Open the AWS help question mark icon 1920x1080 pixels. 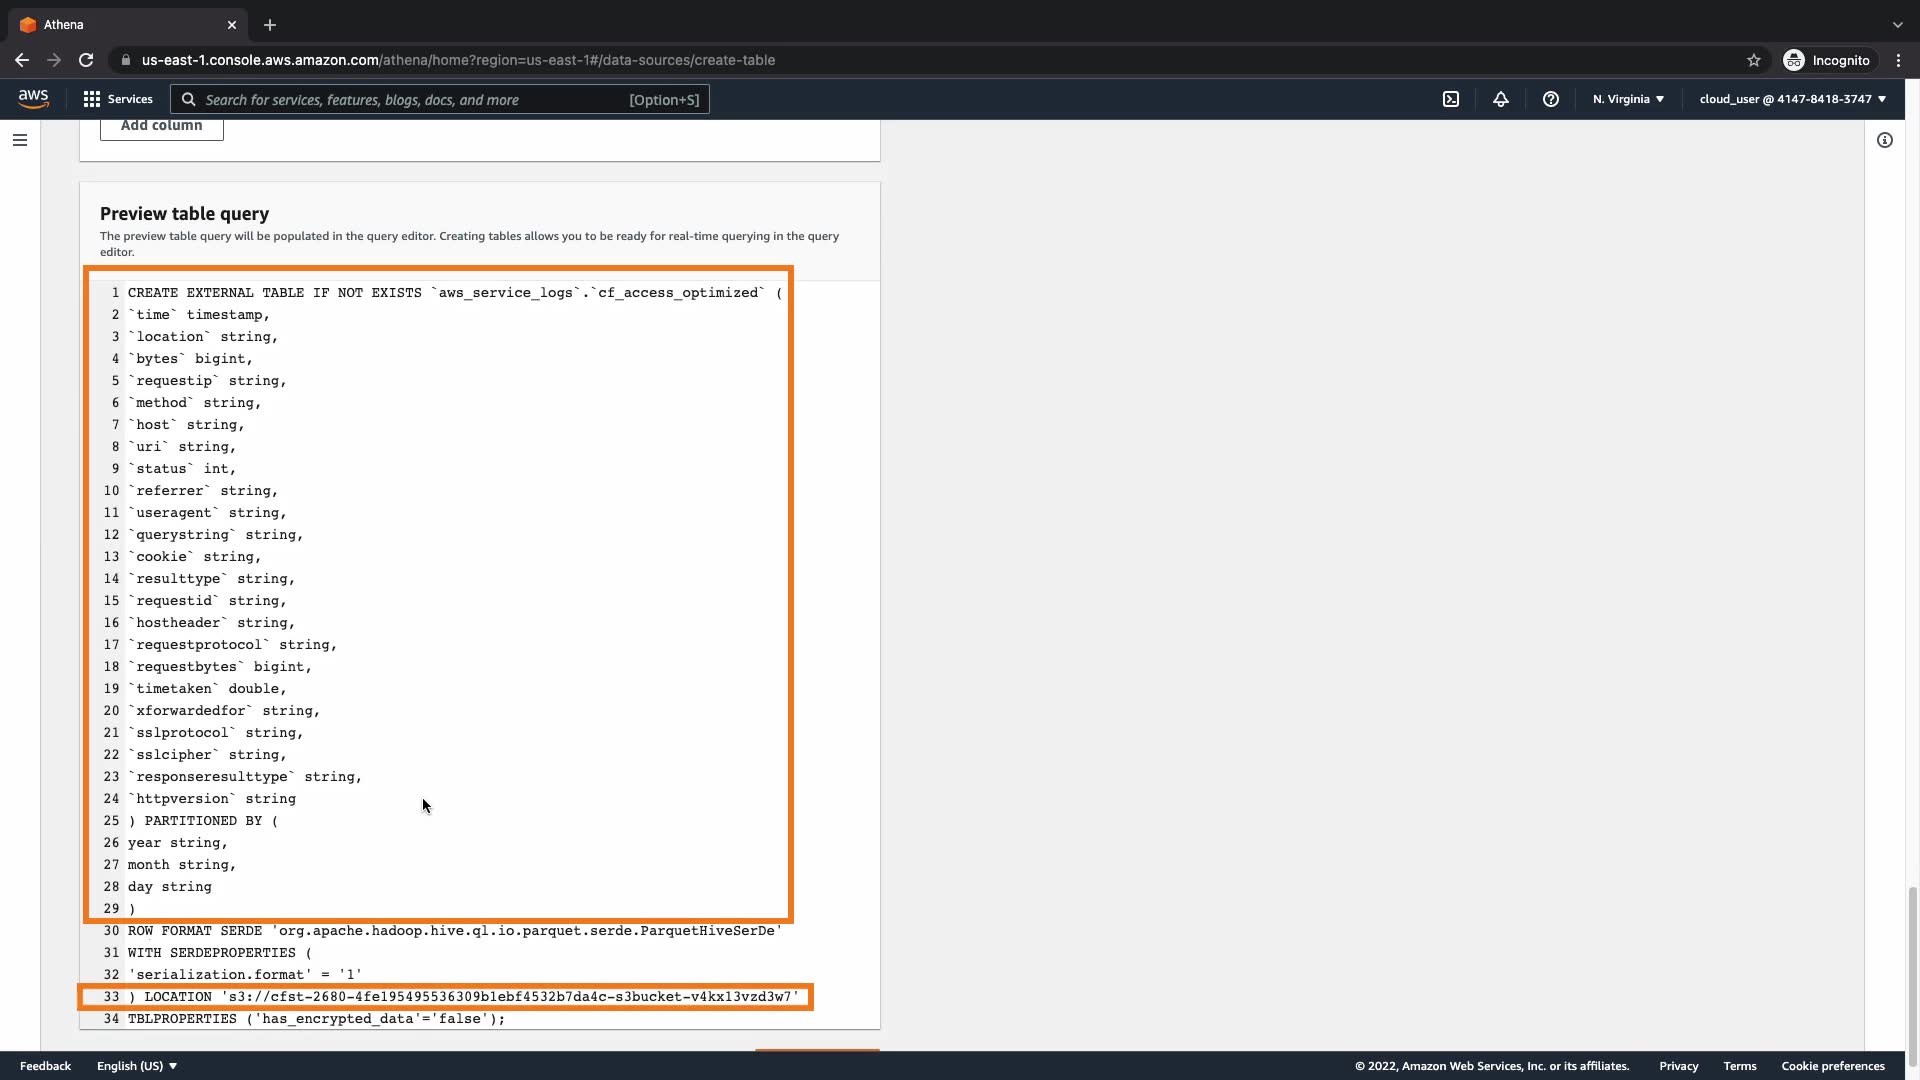(x=1551, y=99)
